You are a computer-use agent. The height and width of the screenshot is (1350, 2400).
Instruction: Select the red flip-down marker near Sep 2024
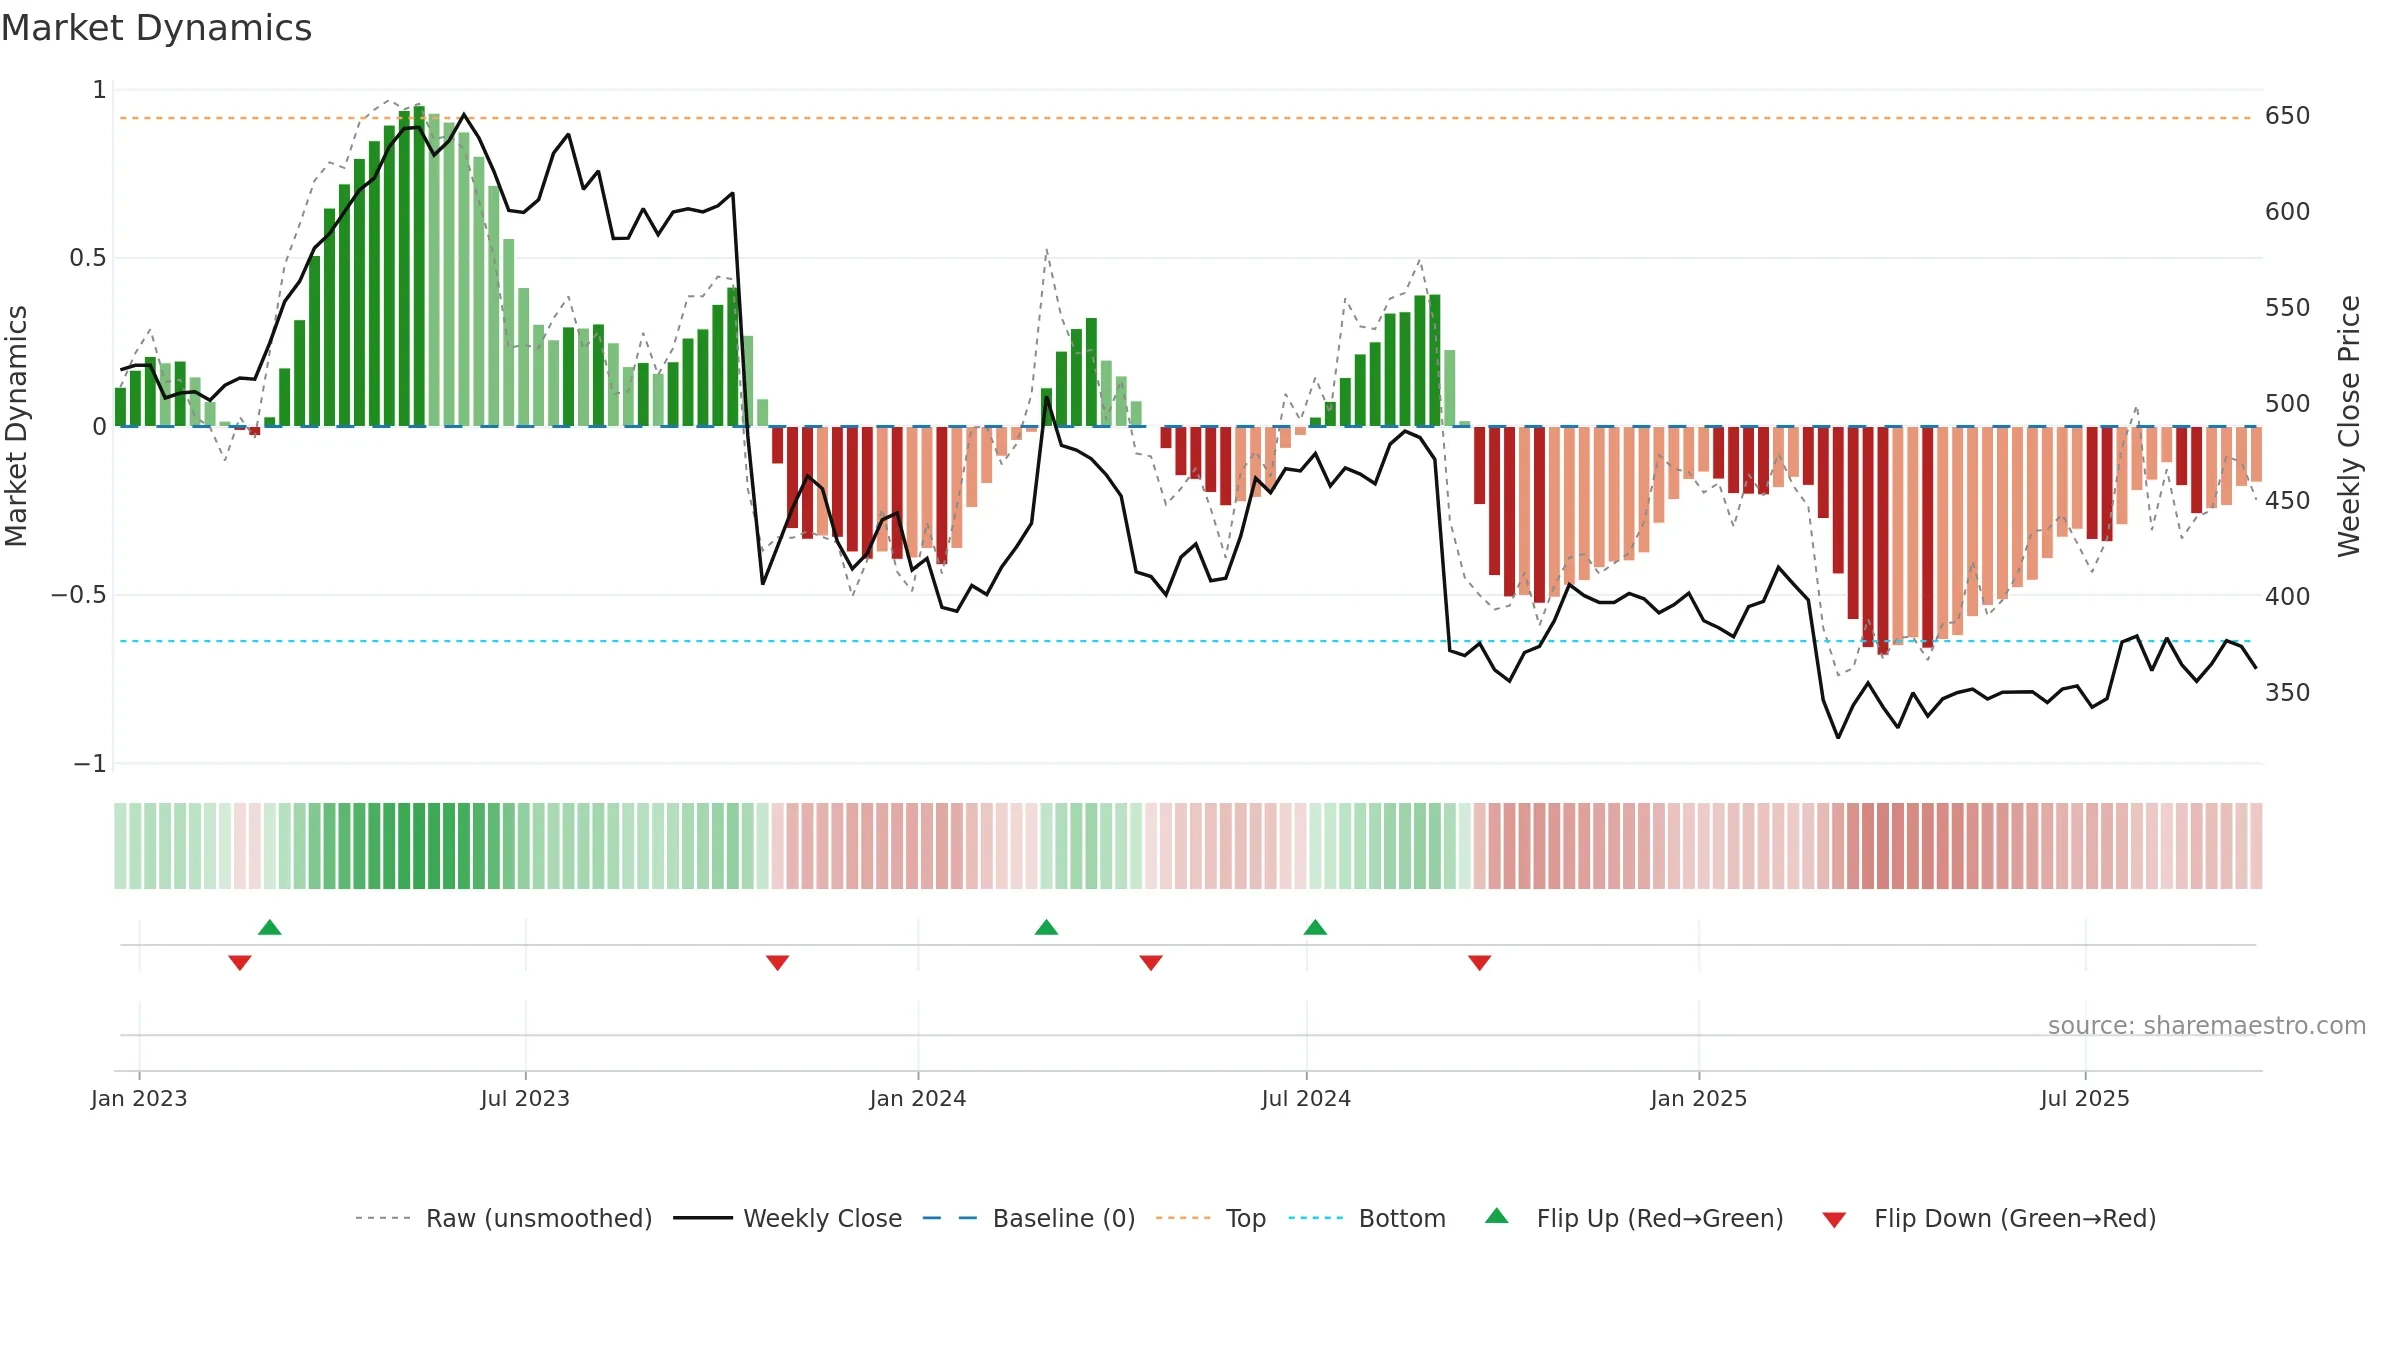coord(1480,962)
